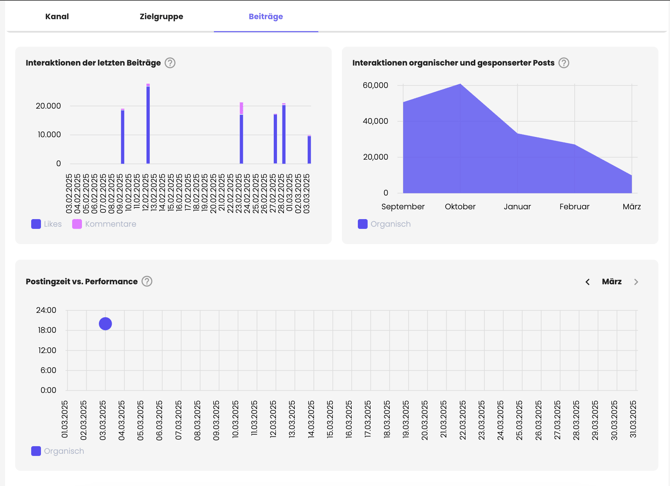The height and width of the screenshot is (486, 670).
Task: Open help icon beside Postingzeit vs. Performance
Action: point(147,281)
